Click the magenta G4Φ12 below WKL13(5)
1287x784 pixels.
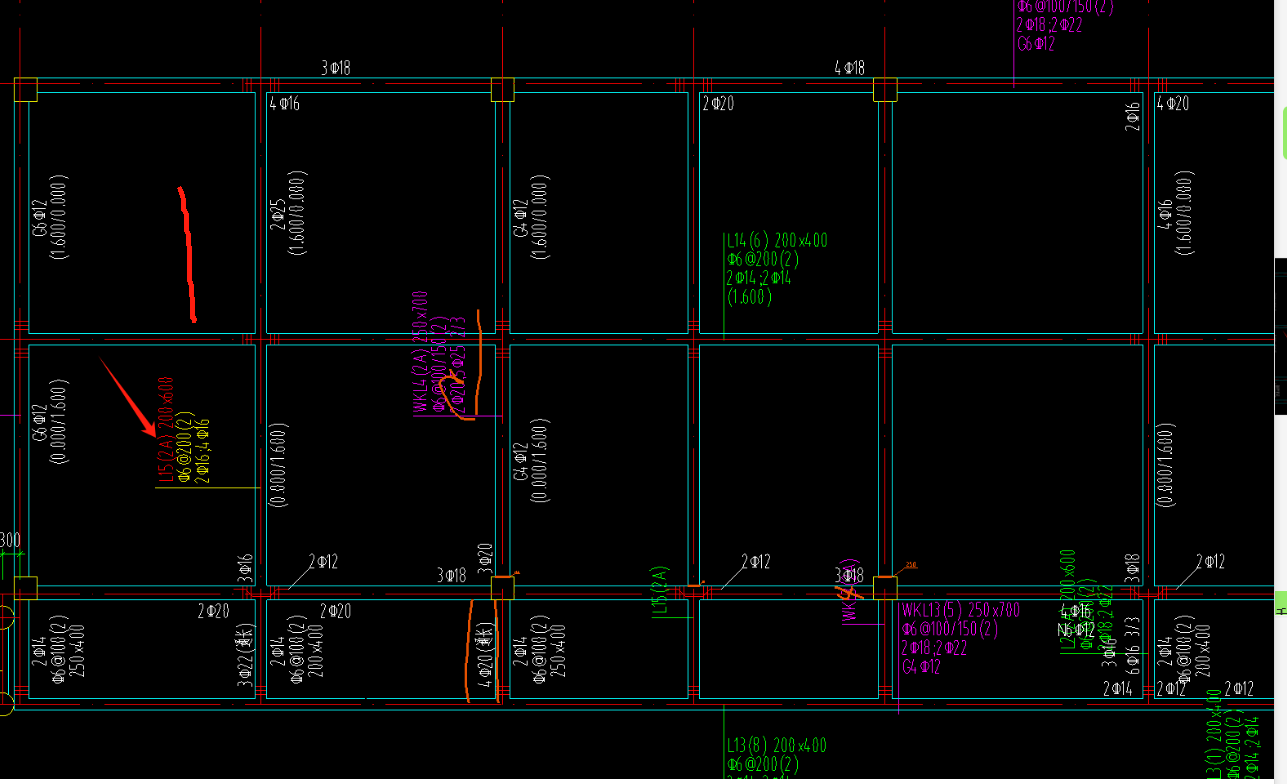921,667
